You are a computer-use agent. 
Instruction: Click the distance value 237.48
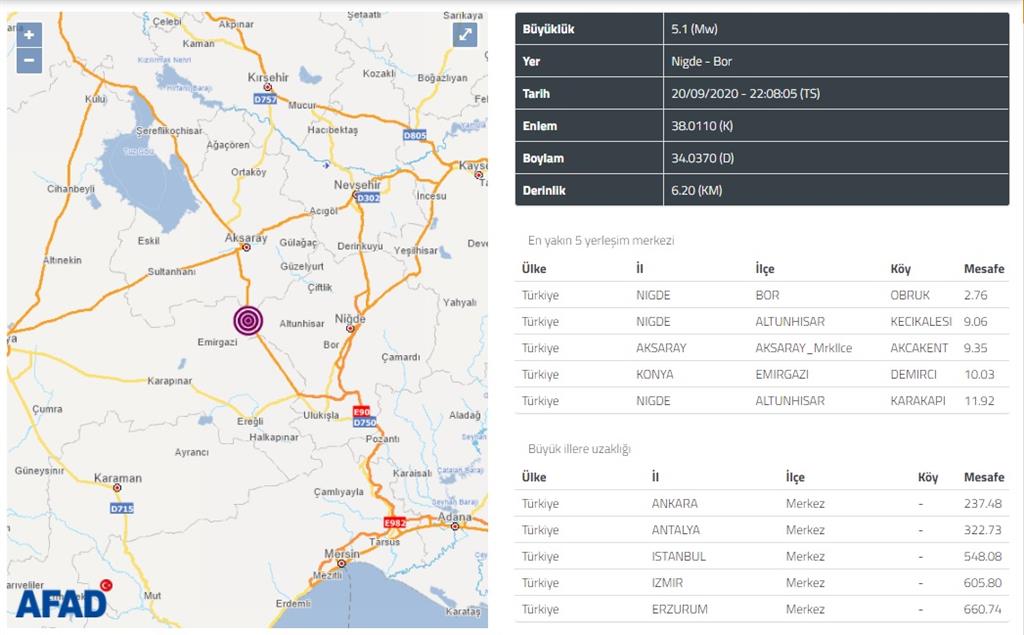(x=983, y=504)
